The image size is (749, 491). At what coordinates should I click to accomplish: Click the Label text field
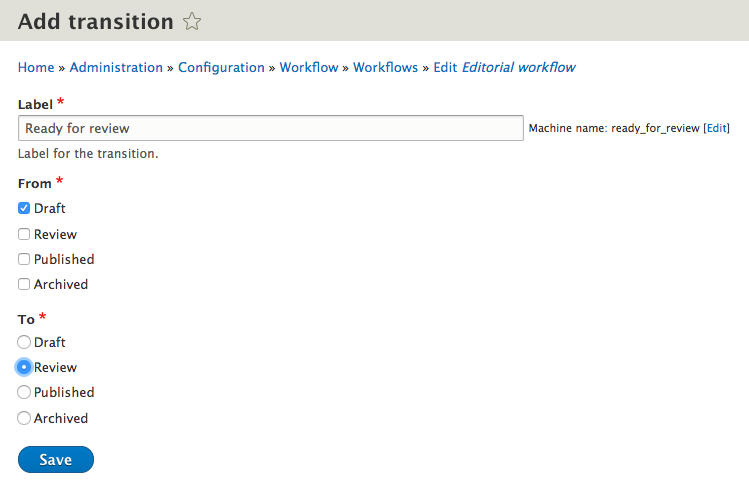coord(271,128)
